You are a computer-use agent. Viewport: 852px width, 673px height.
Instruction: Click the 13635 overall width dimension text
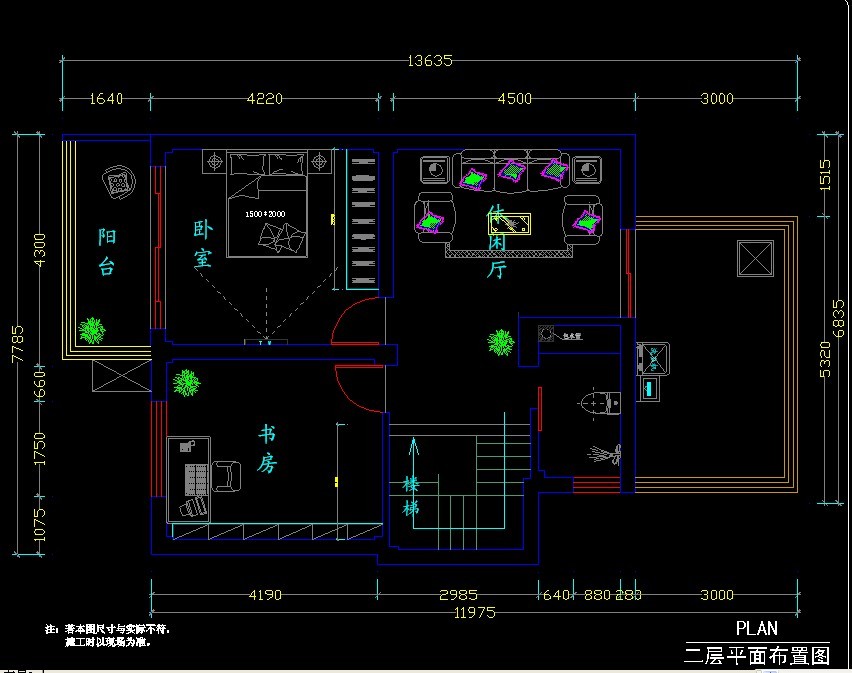coord(430,60)
